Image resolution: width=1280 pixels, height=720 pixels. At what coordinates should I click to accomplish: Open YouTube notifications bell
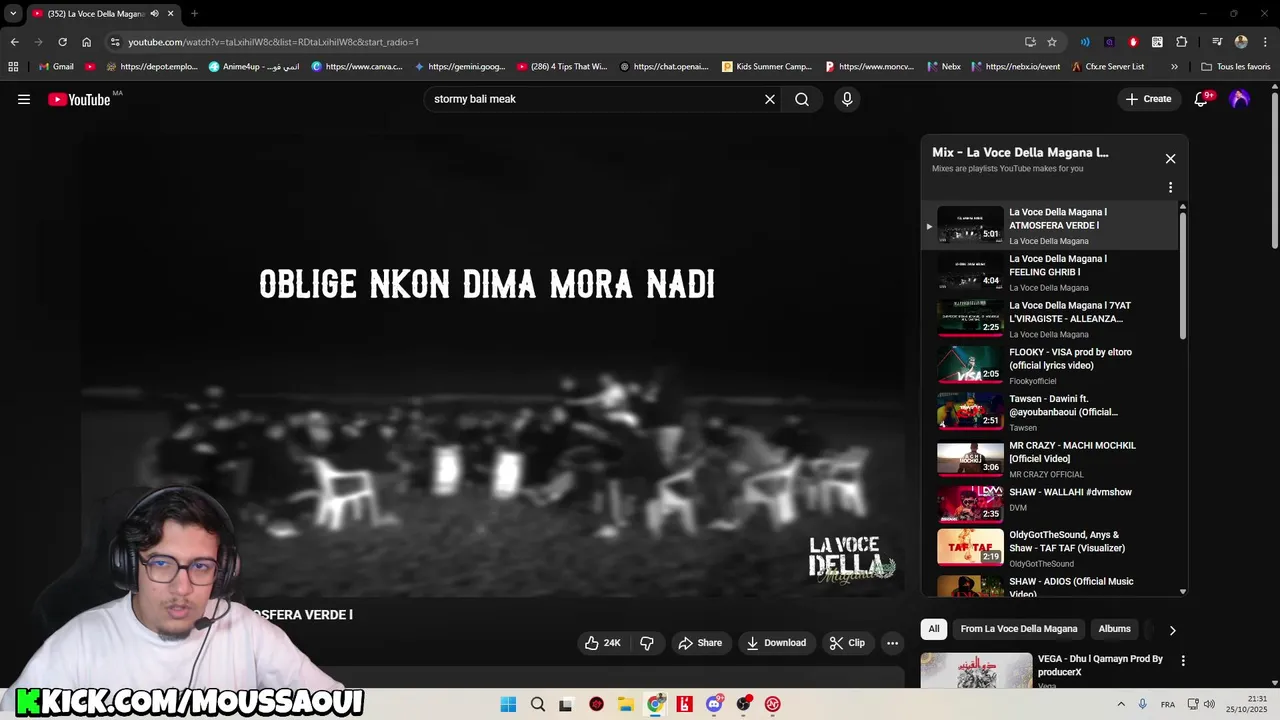1202,99
